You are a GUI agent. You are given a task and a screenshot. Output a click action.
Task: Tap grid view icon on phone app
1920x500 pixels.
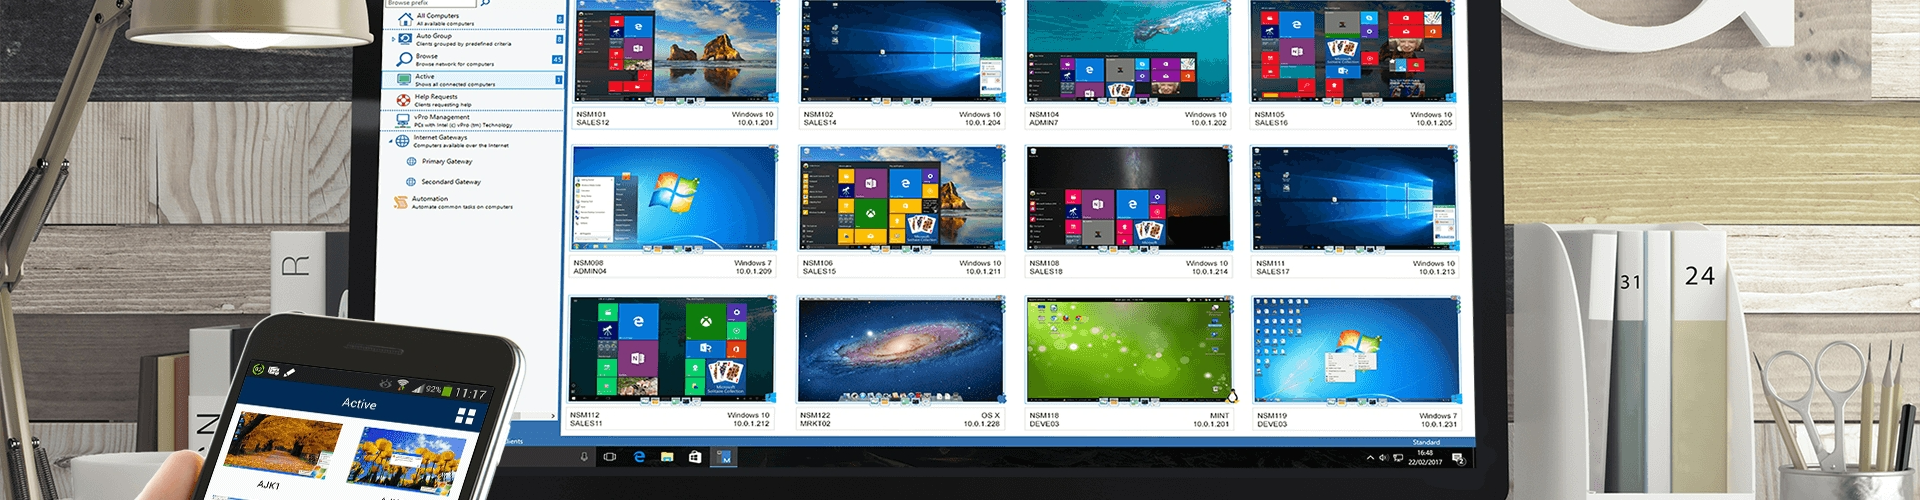click(x=465, y=416)
